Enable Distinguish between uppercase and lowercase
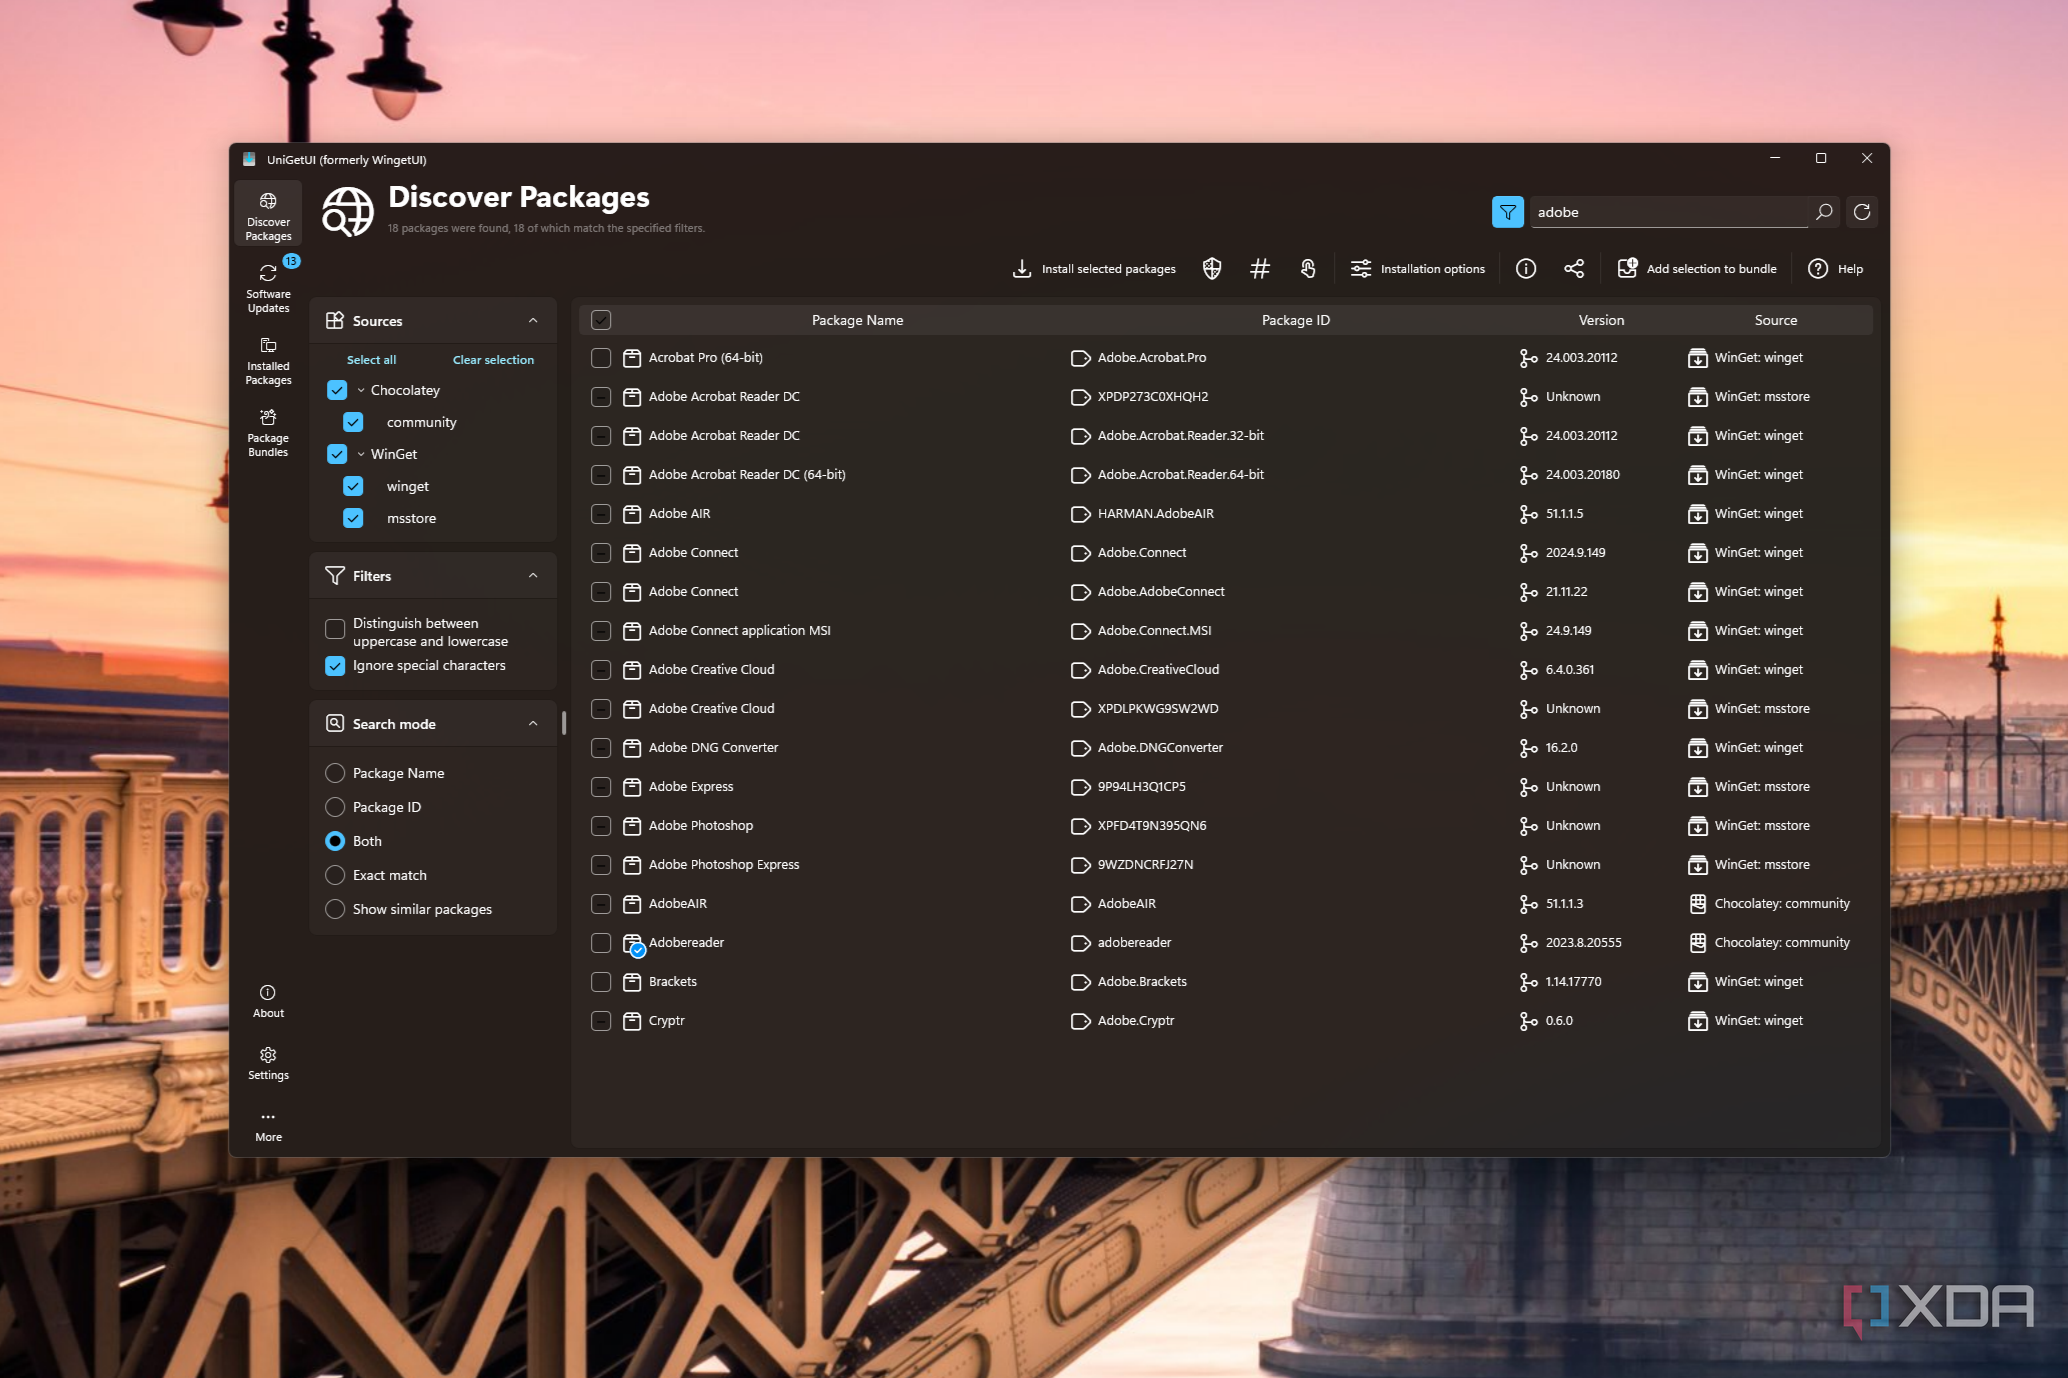2068x1378 pixels. [x=335, y=629]
